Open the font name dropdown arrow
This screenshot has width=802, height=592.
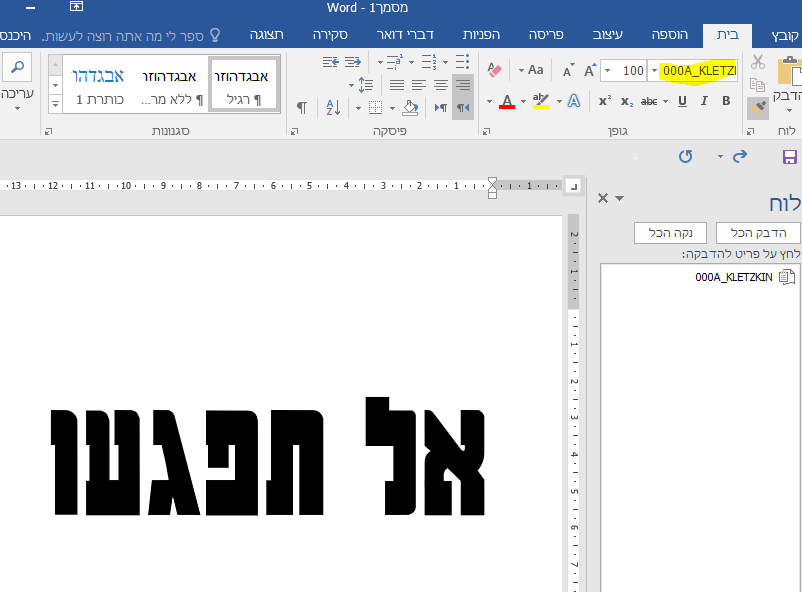(654, 71)
